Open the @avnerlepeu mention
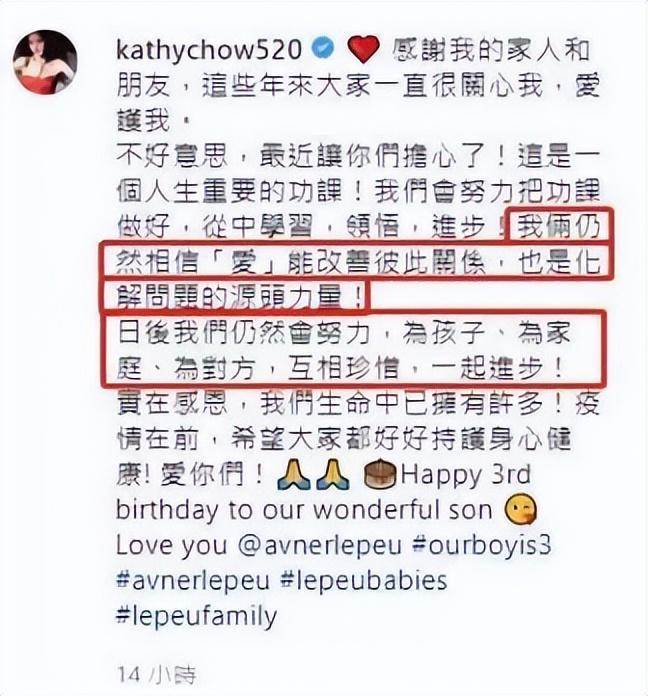Screen dimensions: 648x696 pyautogui.click(x=320, y=546)
